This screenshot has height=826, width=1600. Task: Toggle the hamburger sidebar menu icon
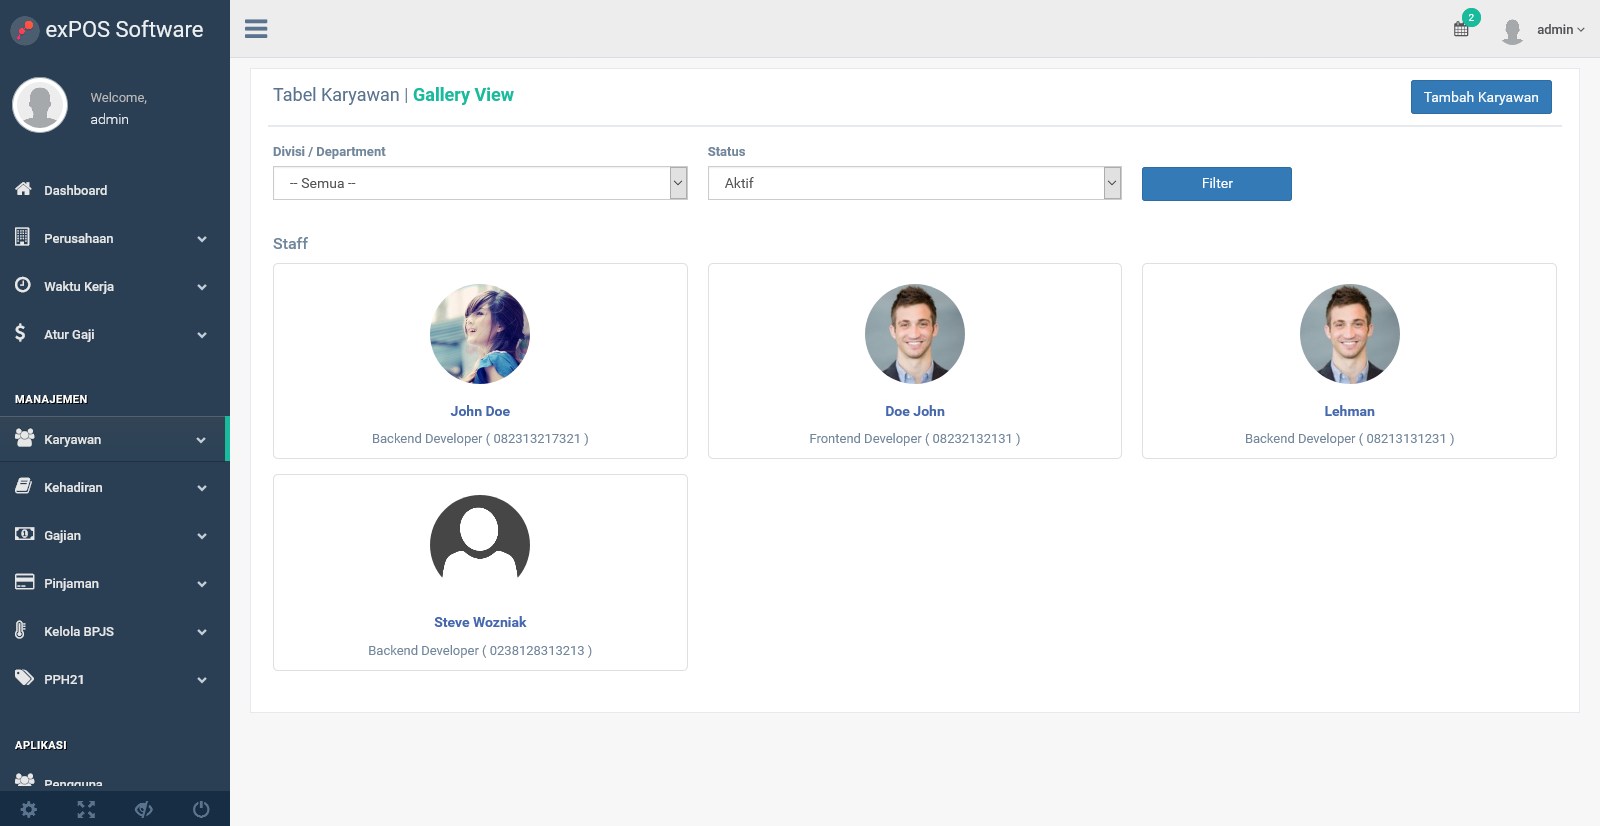[x=256, y=29]
